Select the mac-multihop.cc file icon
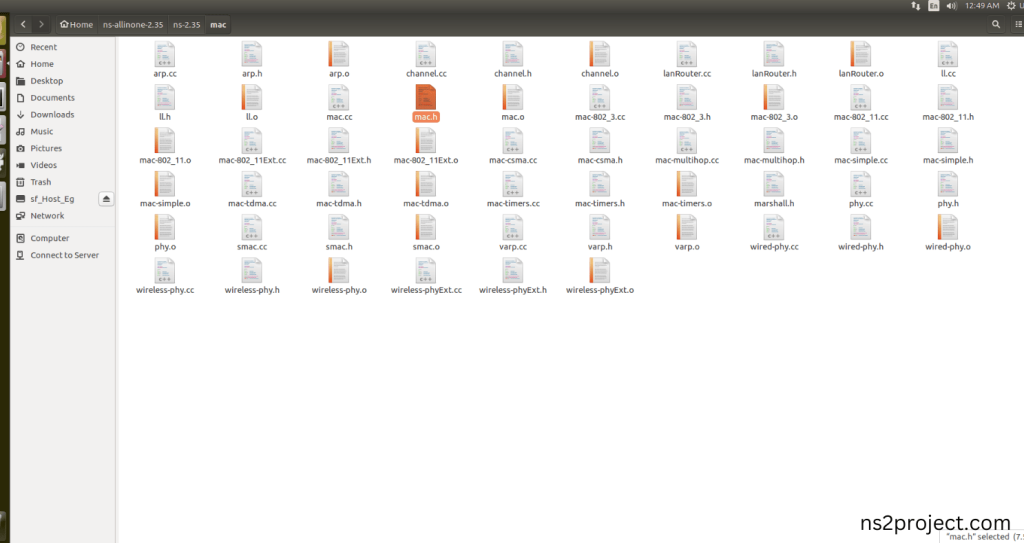1024x543 pixels. tap(686, 140)
